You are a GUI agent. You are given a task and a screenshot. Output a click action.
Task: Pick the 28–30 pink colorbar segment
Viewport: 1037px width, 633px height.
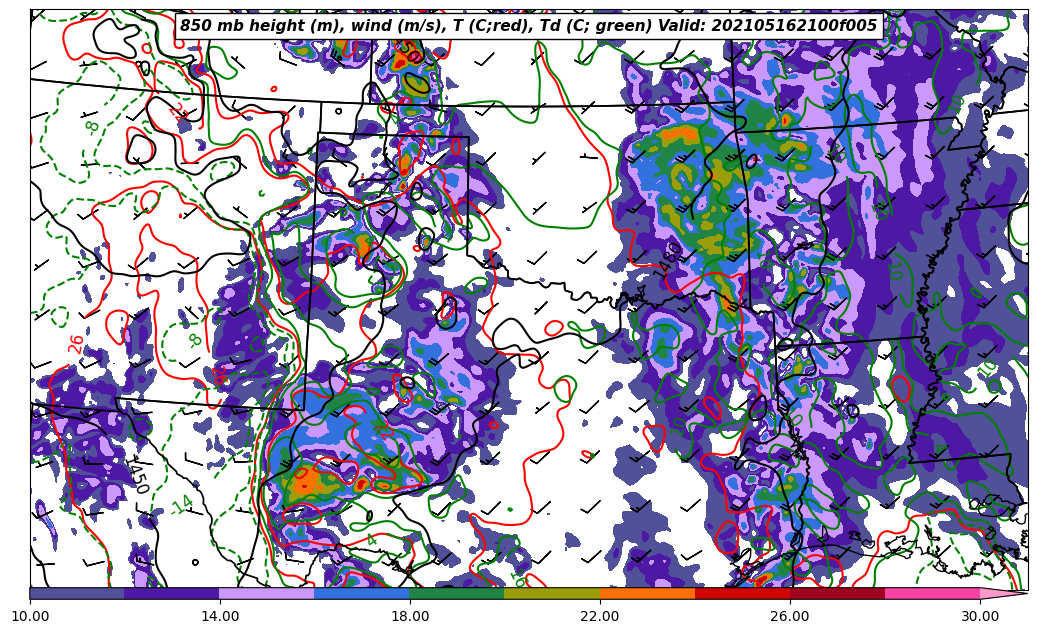pos(933,593)
